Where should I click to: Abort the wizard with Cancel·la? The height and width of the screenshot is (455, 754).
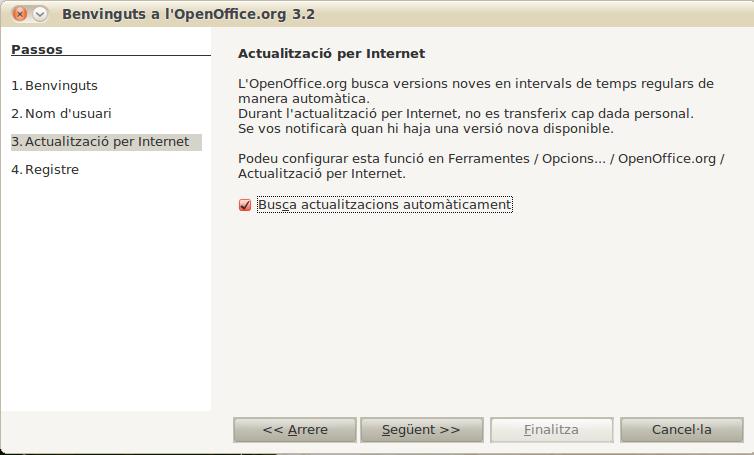(x=681, y=430)
